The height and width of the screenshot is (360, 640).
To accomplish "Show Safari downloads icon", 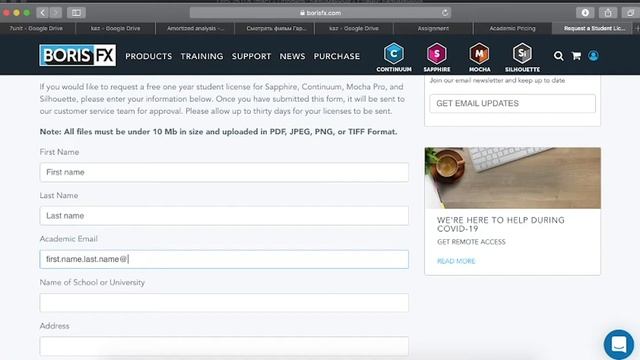I will coord(585,13).
